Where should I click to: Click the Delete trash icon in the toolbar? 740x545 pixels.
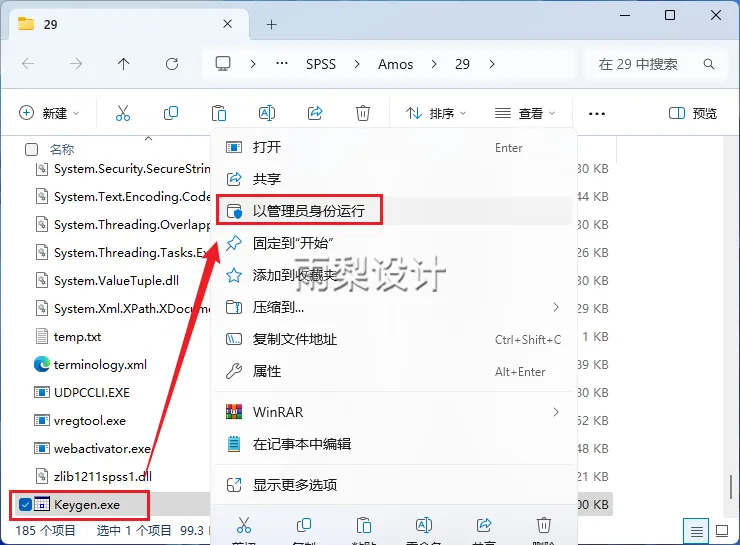(362, 113)
